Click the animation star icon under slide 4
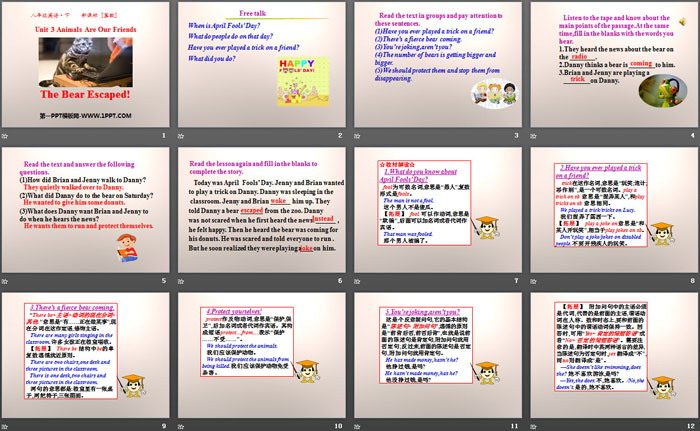 coord(533,136)
